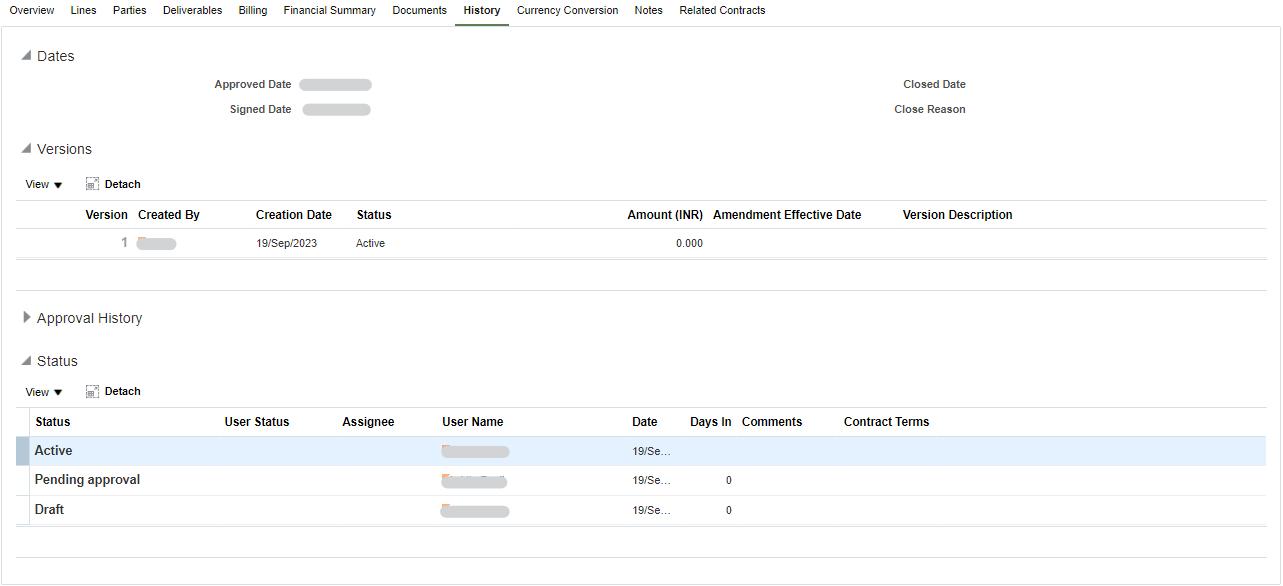The height and width of the screenshot is (586, 1283).
Task: Sort by the Creation Date column header
Action: click(x=293, y=214)
